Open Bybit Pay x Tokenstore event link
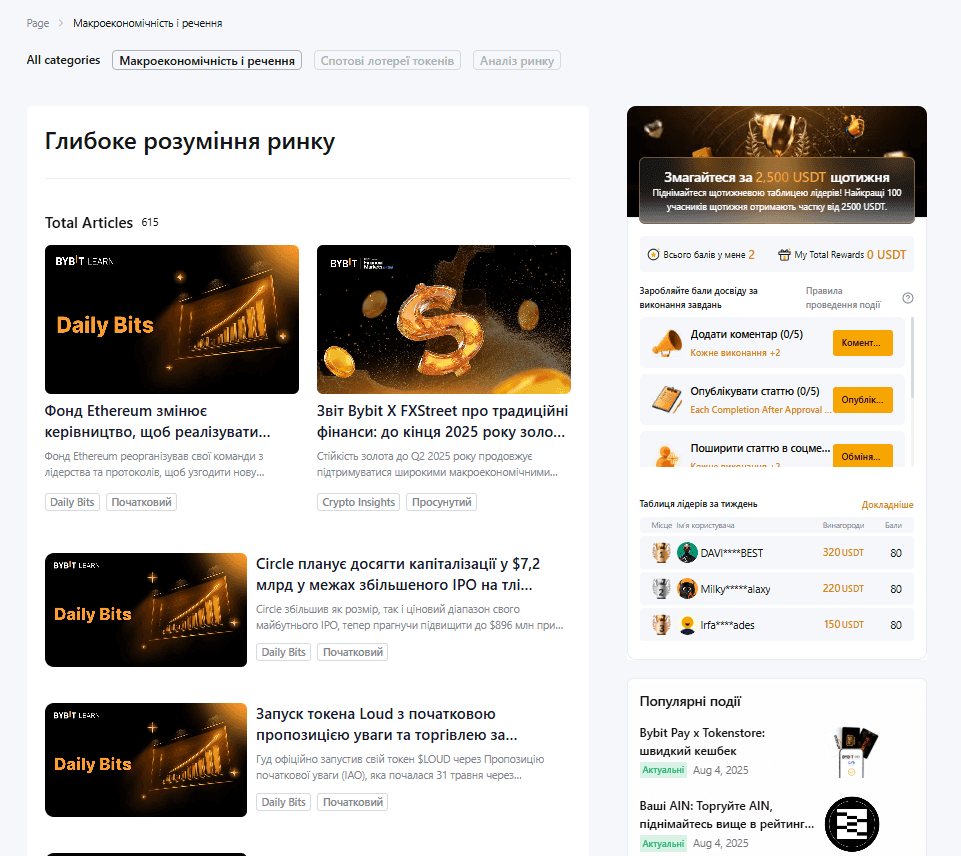This screenshot has width=961, height=856. pyautogui.click(x=702, y=741)
